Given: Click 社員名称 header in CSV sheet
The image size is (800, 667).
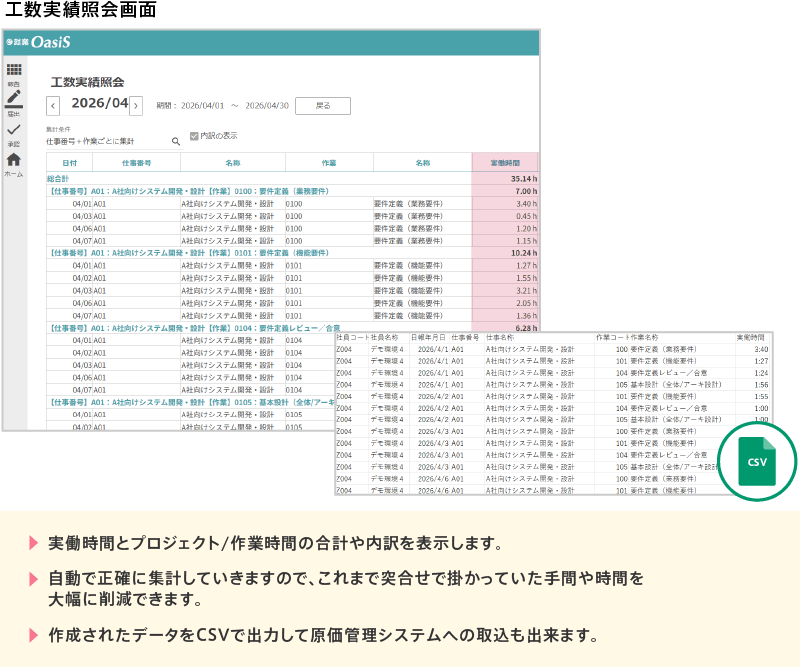Looking at the screenshot, I should (384, 337).
